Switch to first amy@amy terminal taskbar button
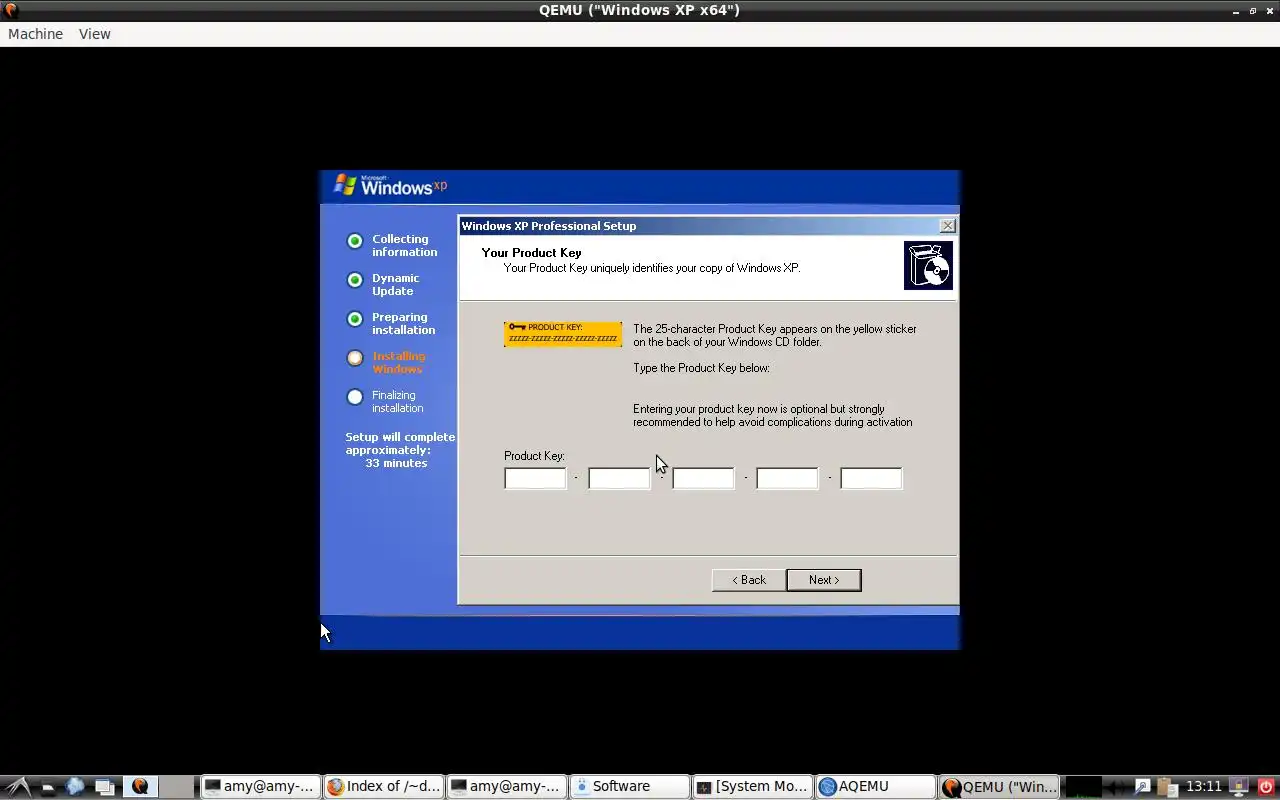 (260, 787)
